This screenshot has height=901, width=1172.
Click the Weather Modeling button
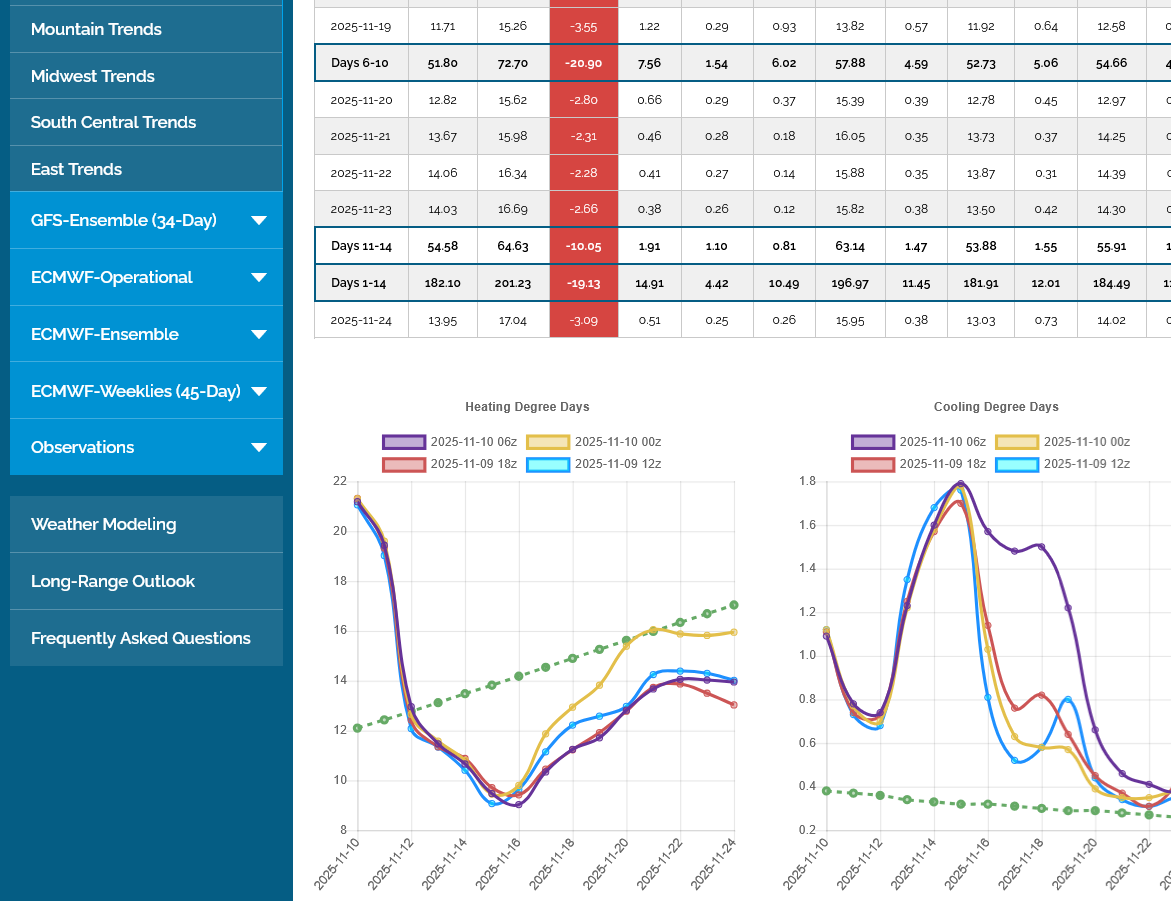(103, 524)
